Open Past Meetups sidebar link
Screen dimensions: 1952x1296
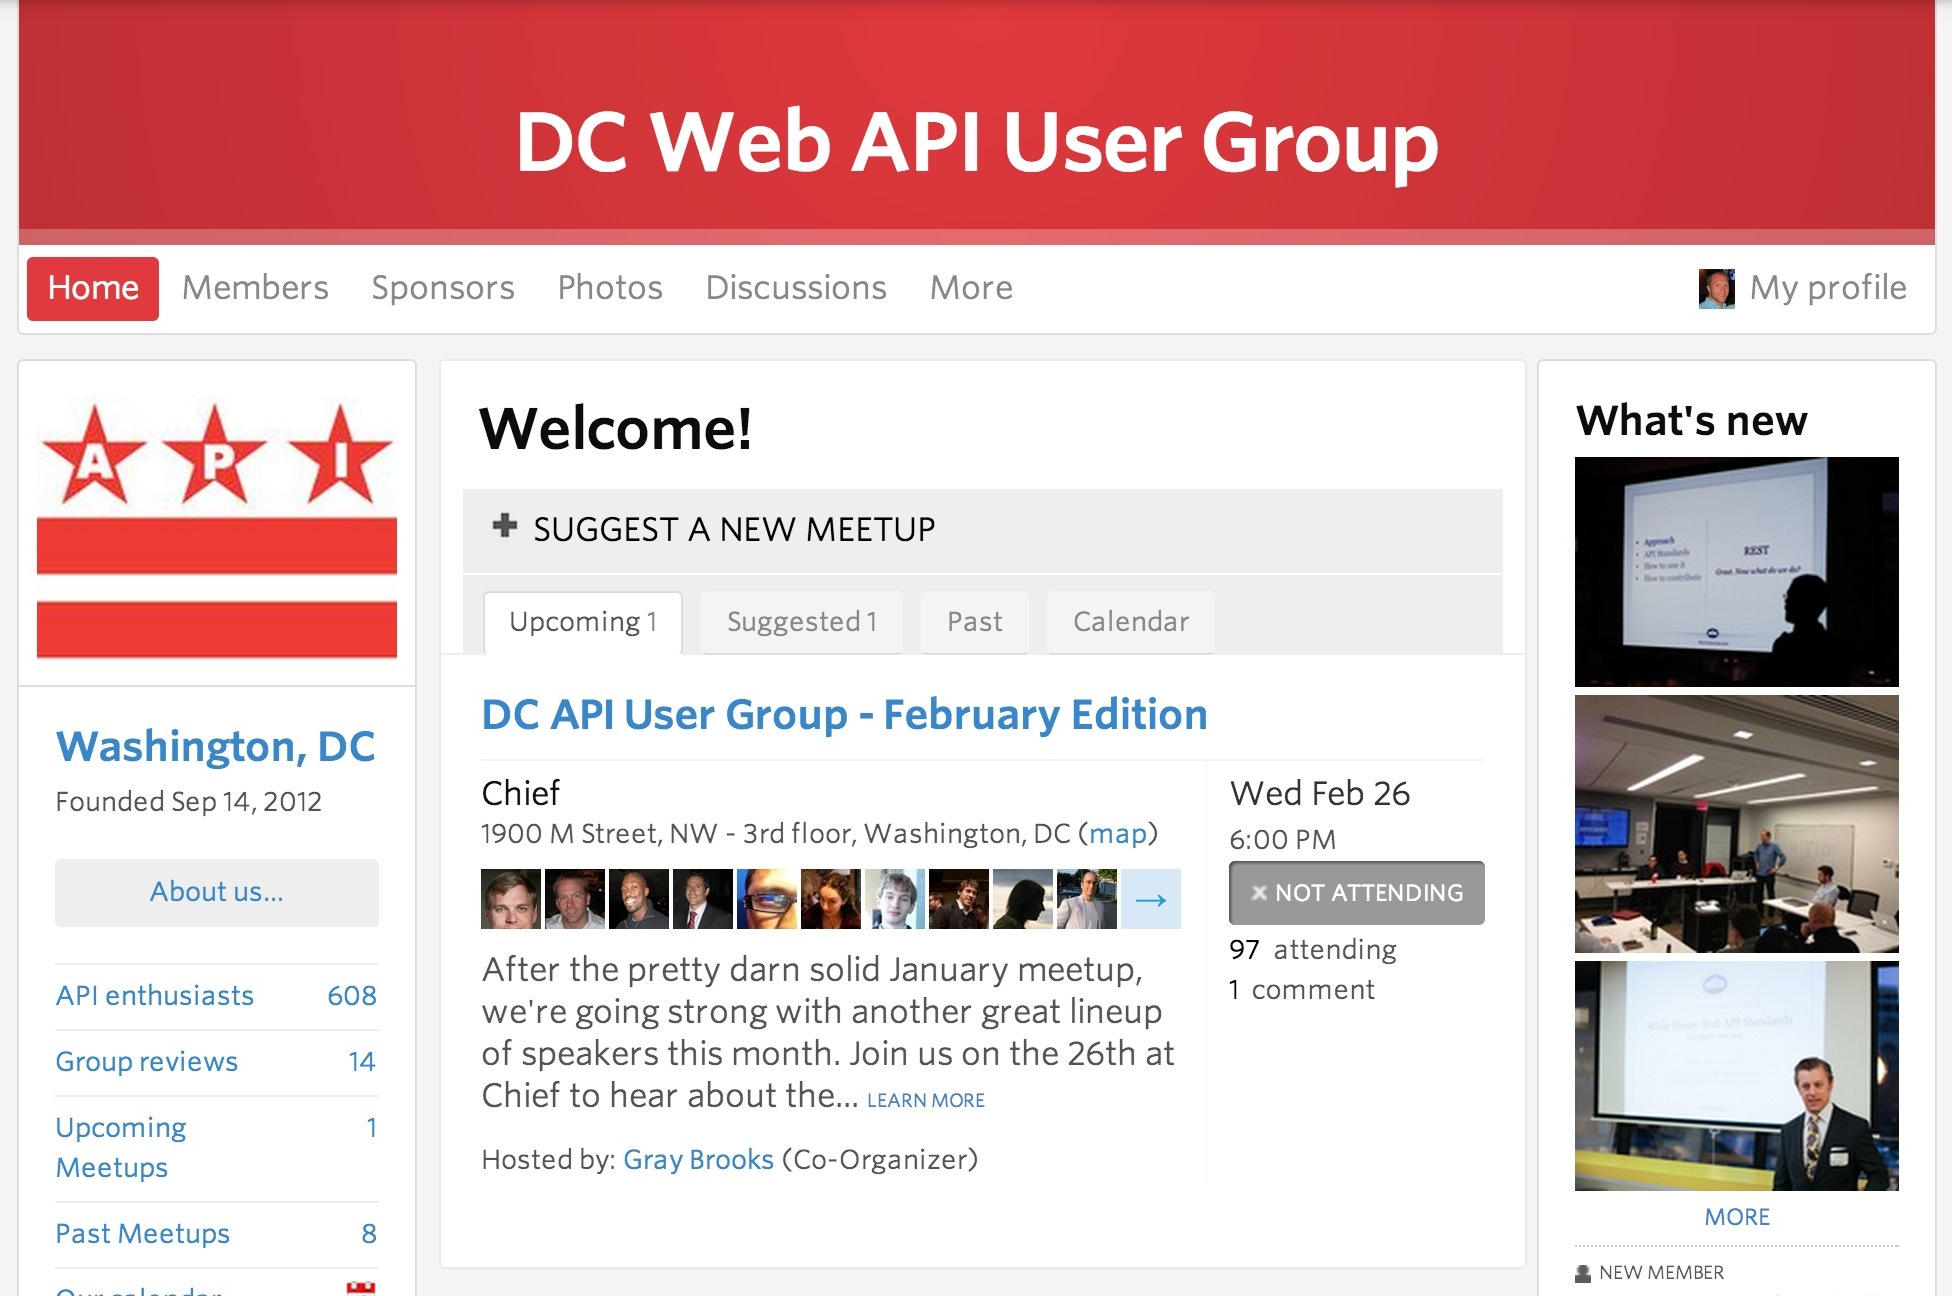[x=216, y=1234]
